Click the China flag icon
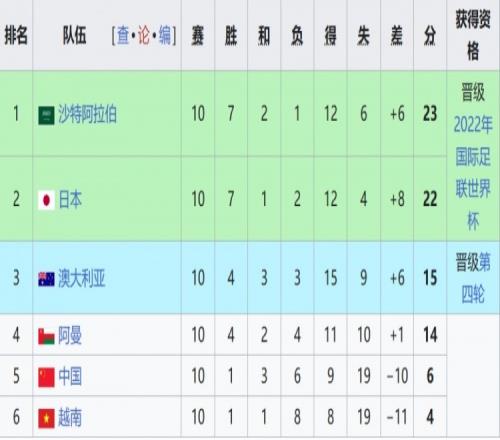Screen dimensions: 500x440 (46, 377)
